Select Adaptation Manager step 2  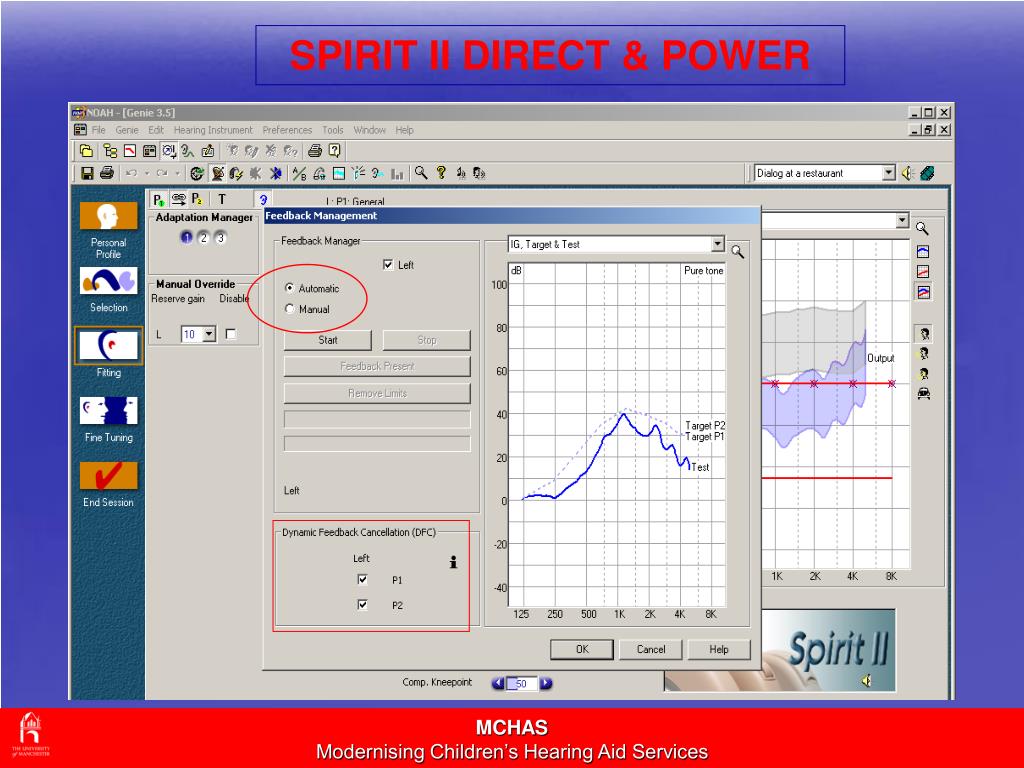(204, 238)
